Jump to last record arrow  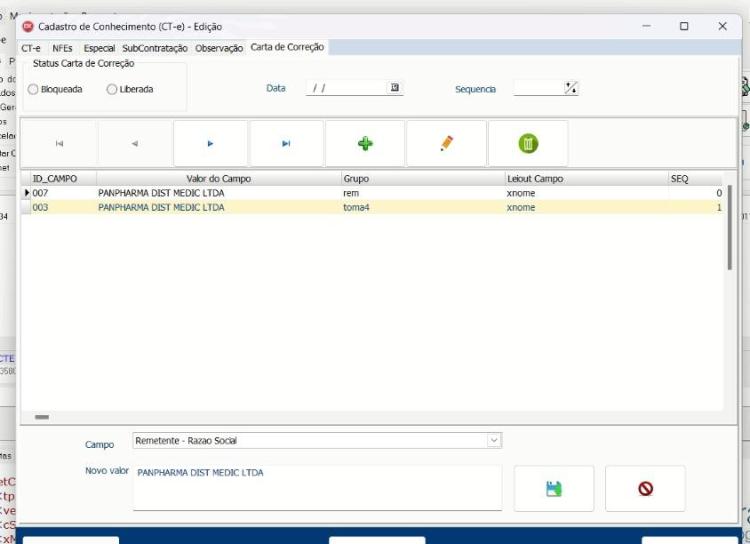pyautogui.click(x=286, y=144)
